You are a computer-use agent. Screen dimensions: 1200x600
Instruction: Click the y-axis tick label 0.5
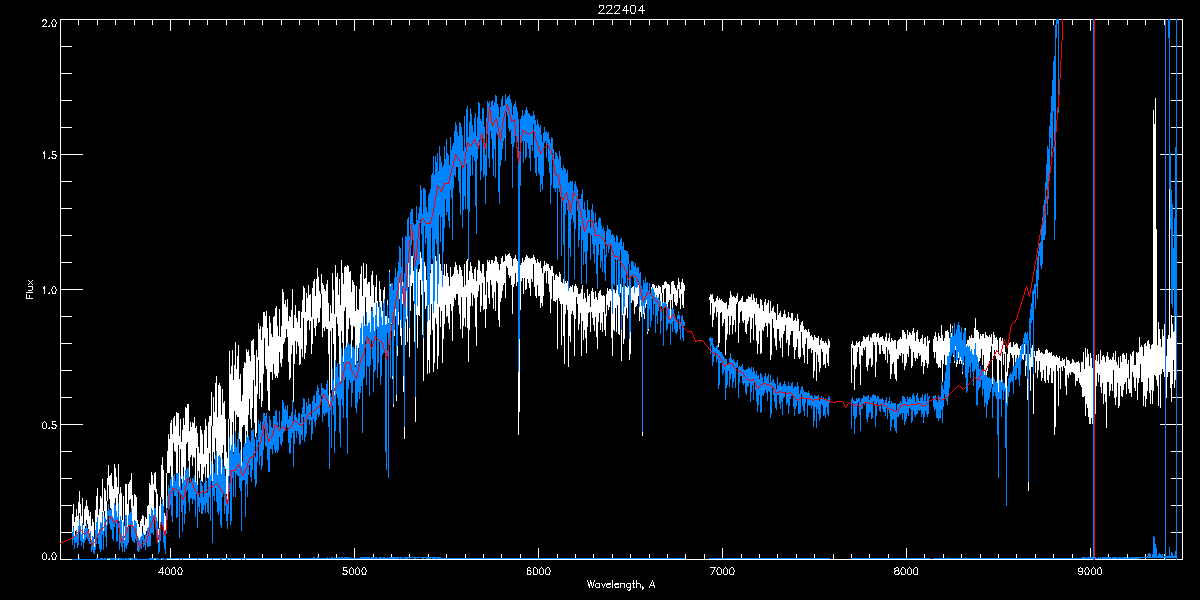point(48,424)
